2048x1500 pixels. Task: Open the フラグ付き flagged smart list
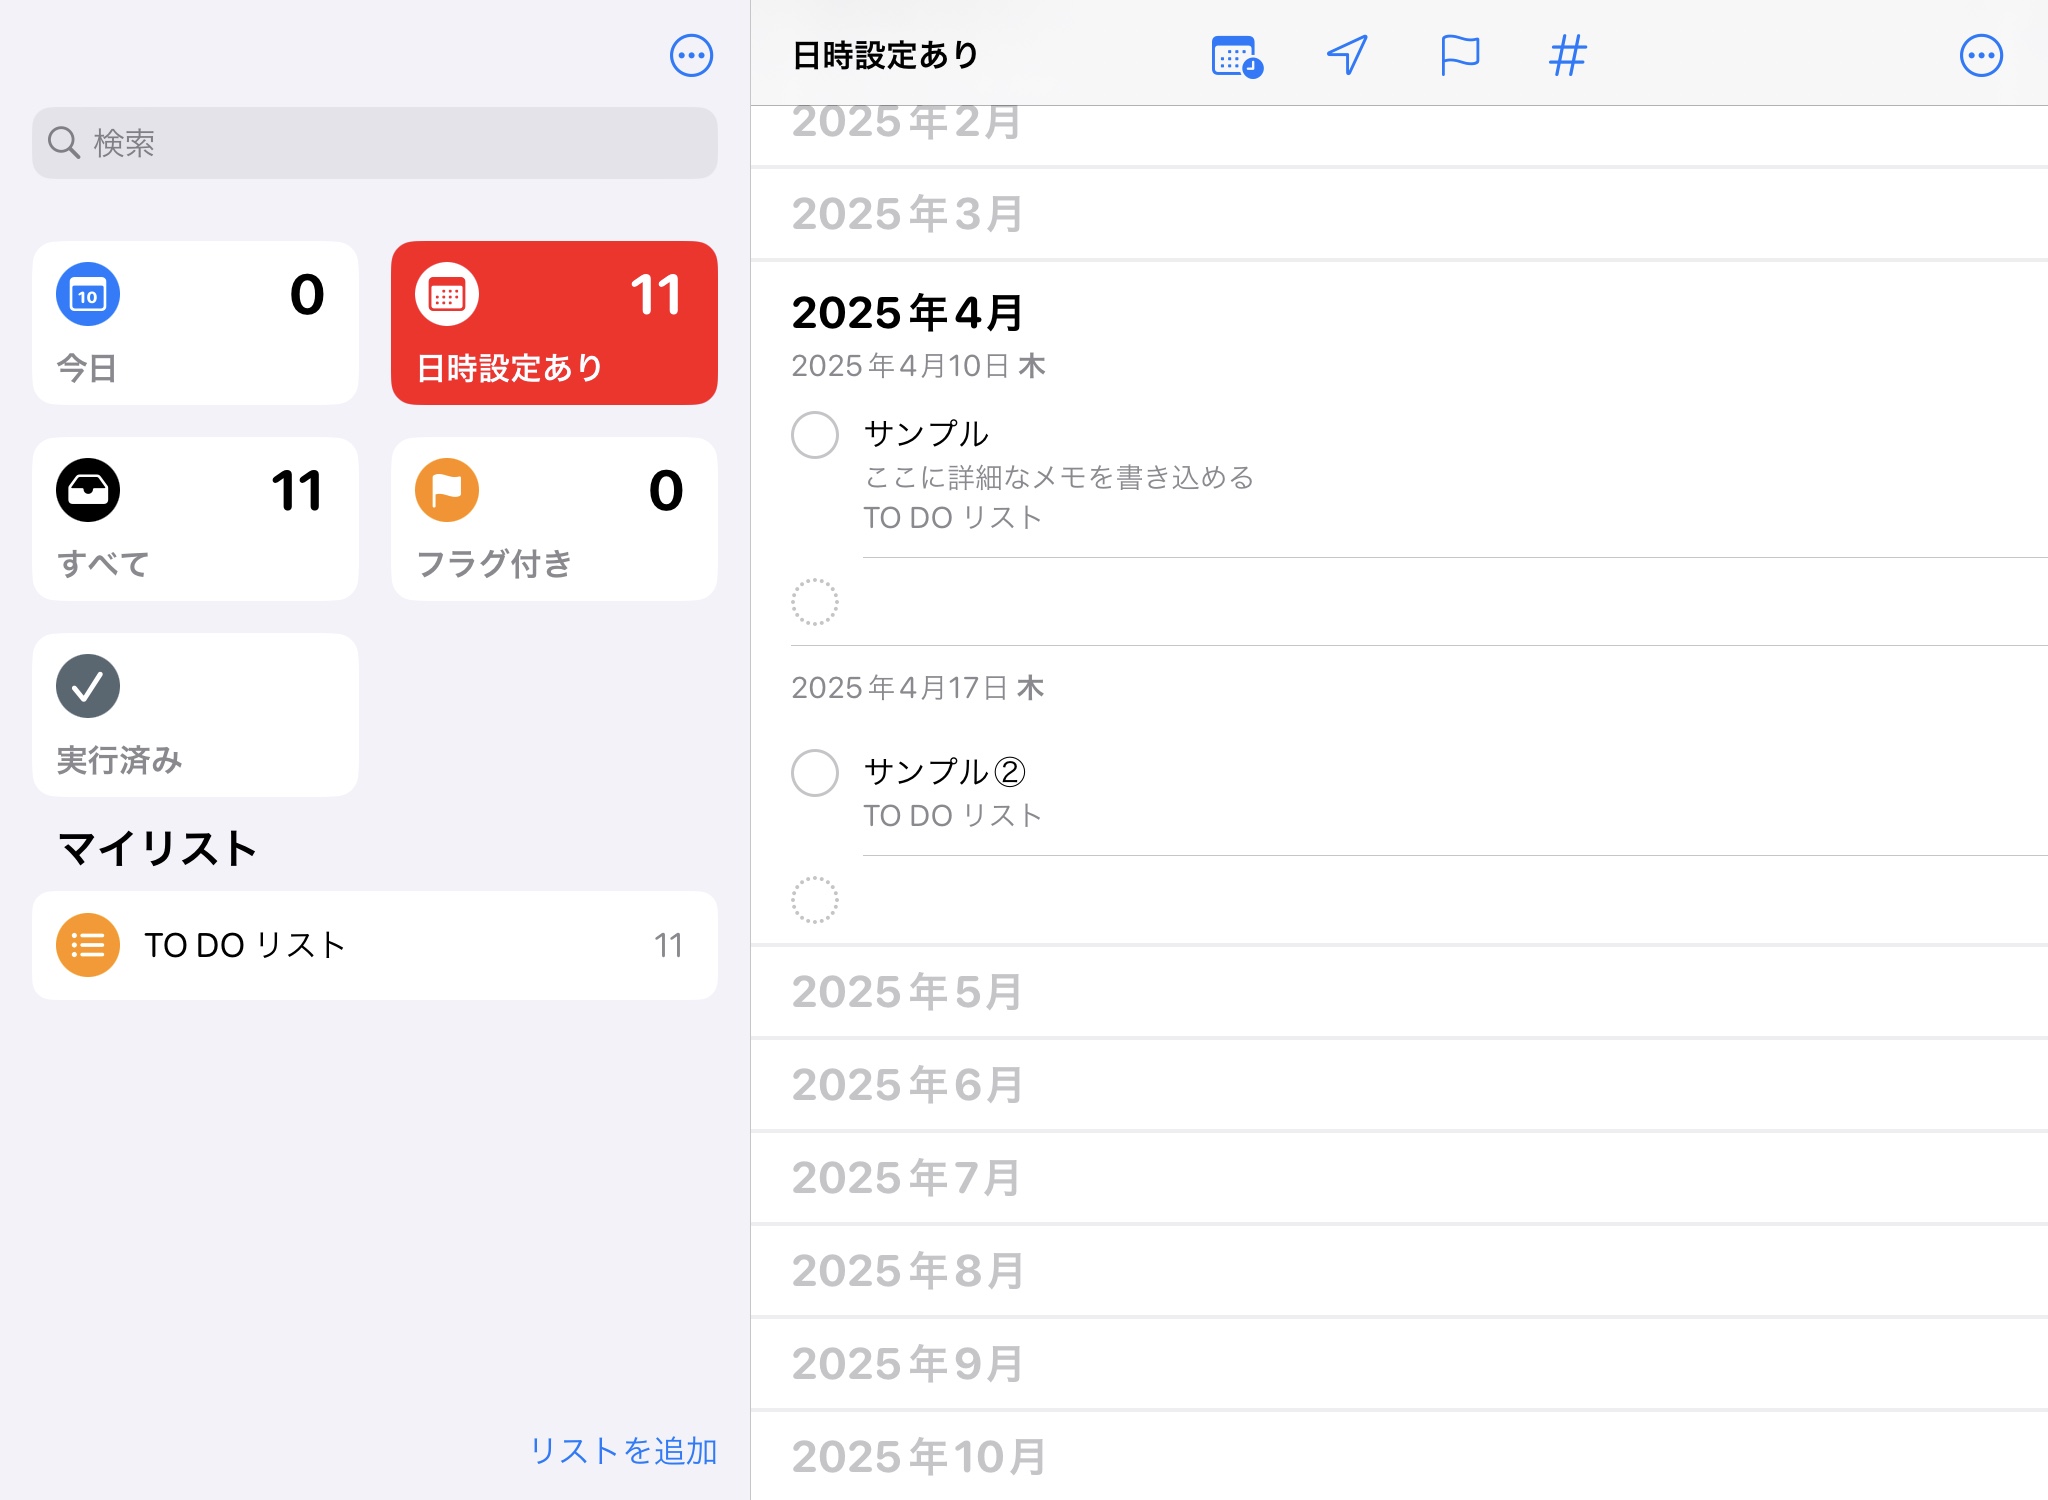[554, 519]
